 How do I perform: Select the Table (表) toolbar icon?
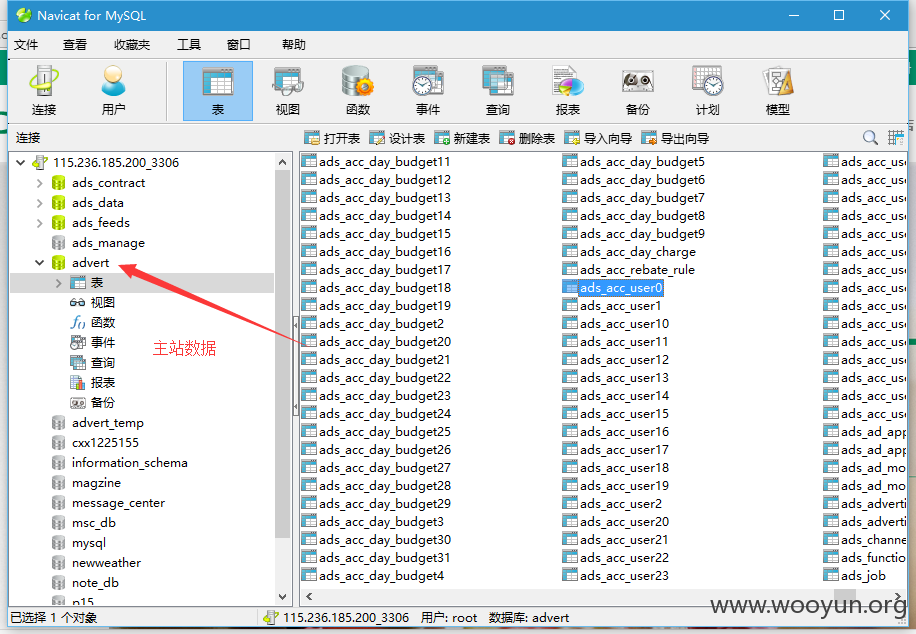click(218, 91)
